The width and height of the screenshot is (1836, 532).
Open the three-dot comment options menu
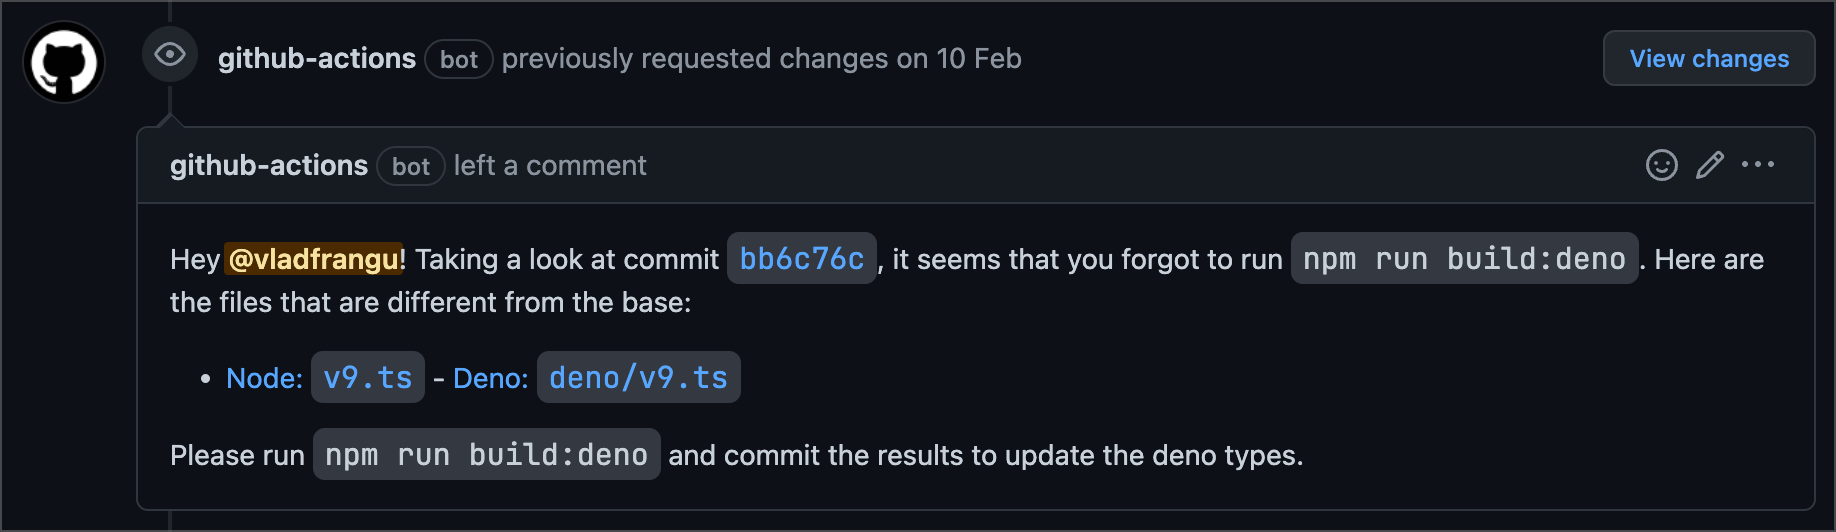(x=1758, y=165)
